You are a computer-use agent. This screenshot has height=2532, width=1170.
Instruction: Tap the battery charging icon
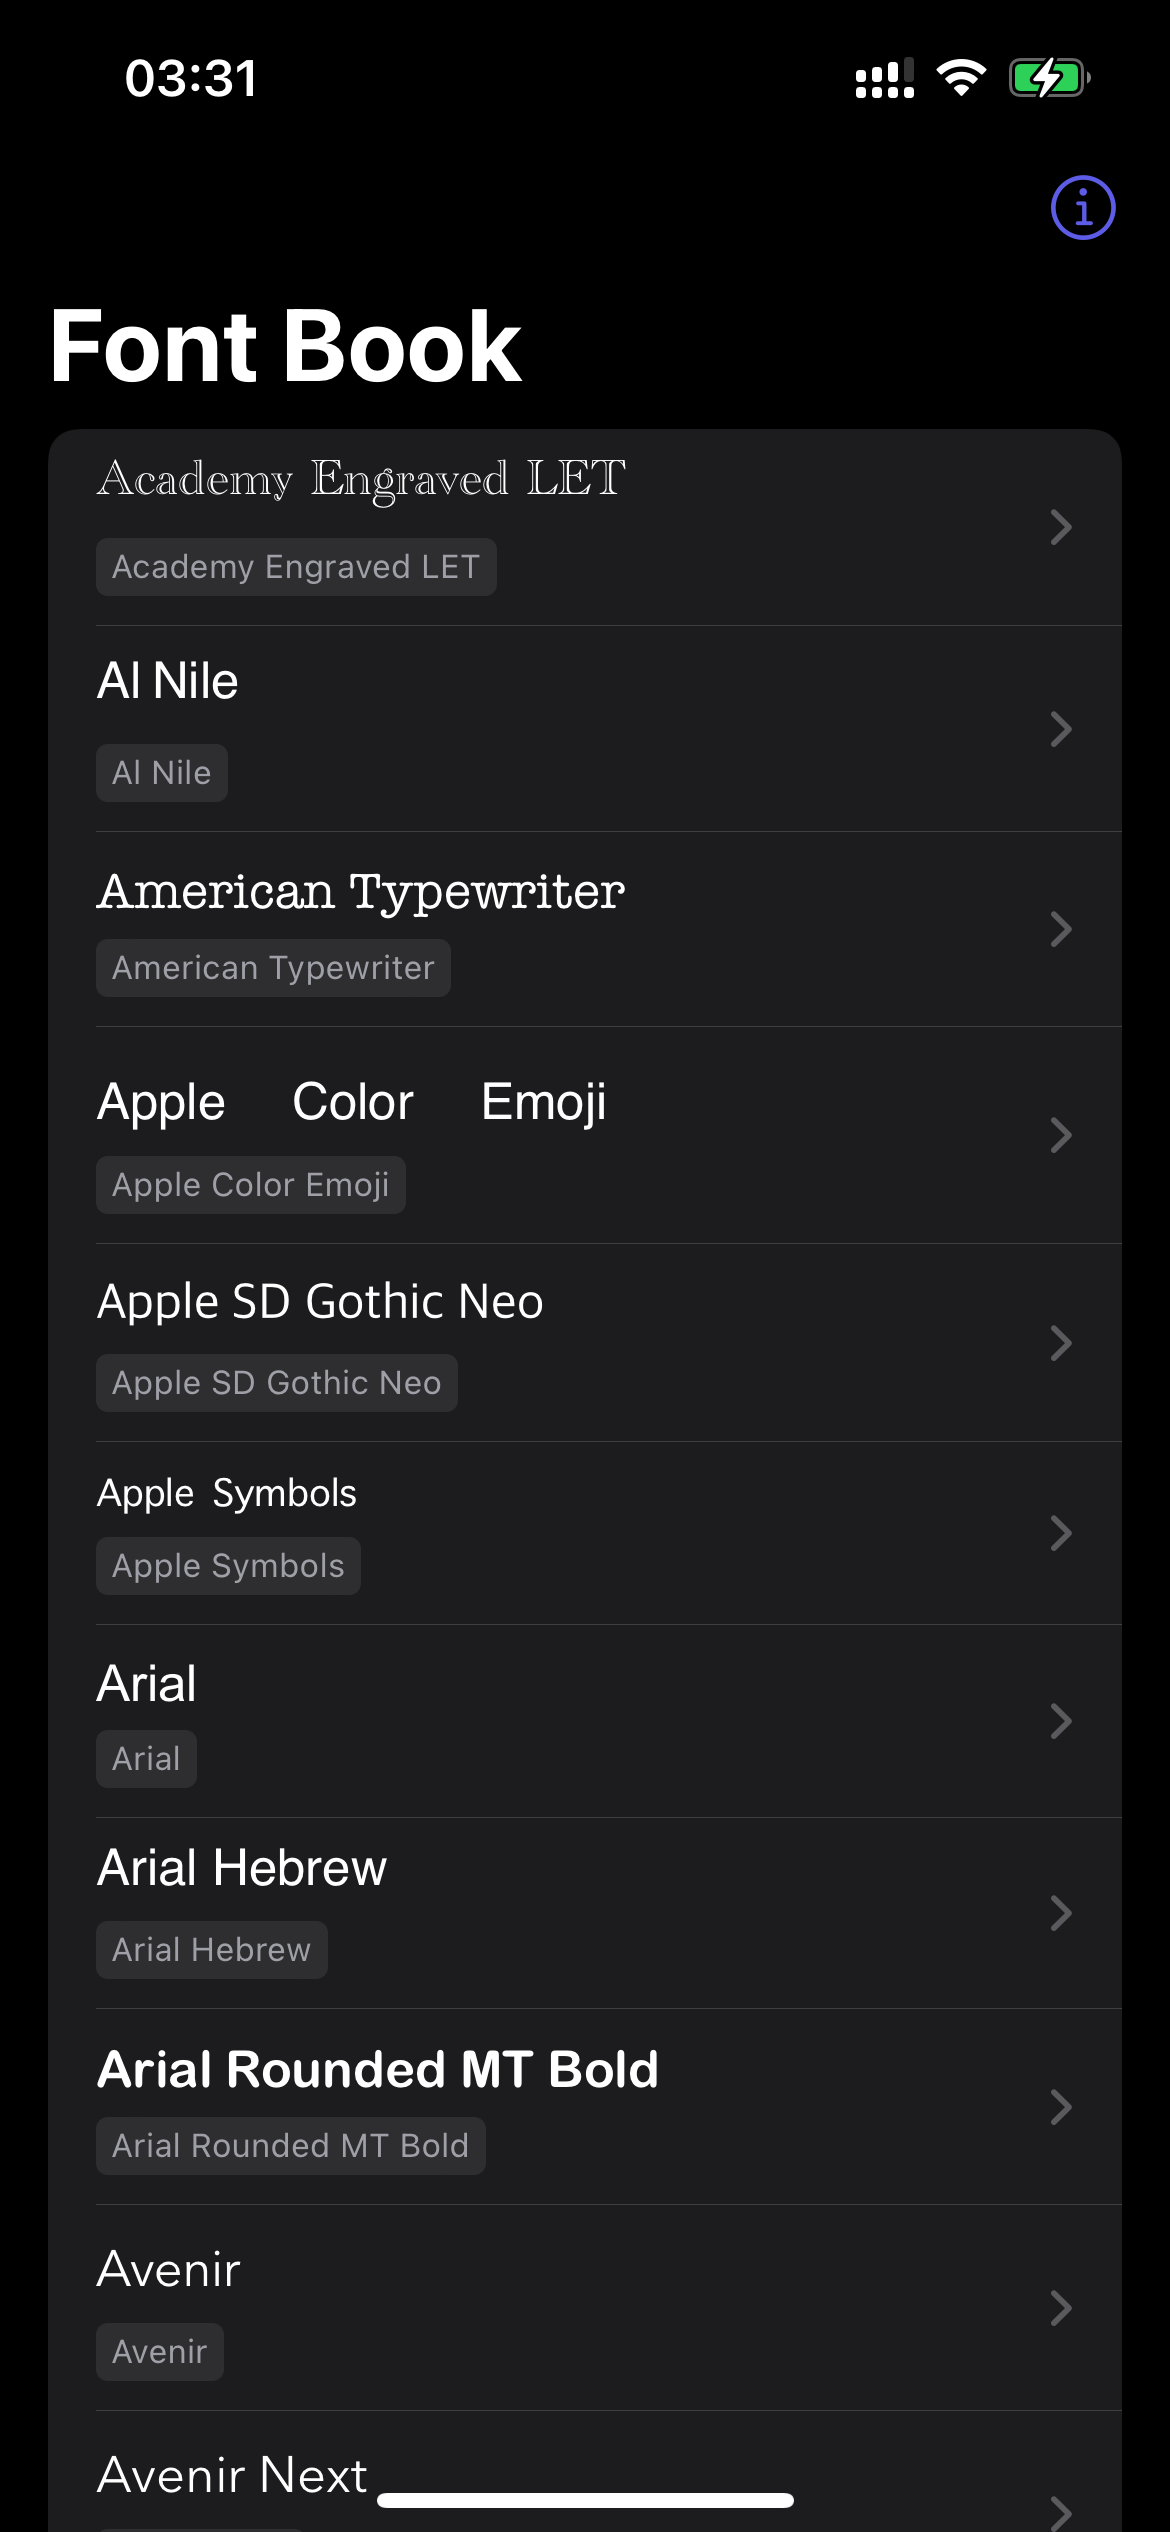[1048, 78]
